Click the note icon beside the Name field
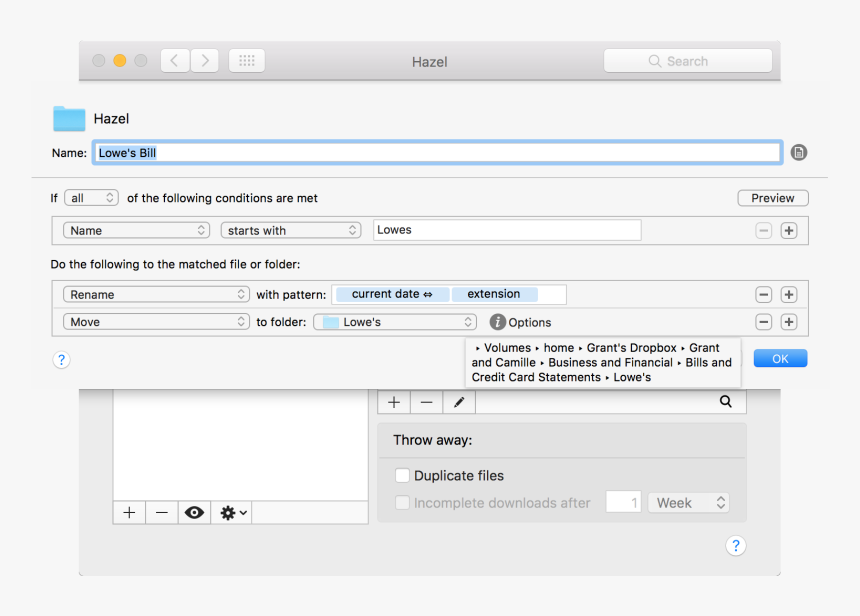The width and height of the screenshot is (860, 616). pos(798,152)
